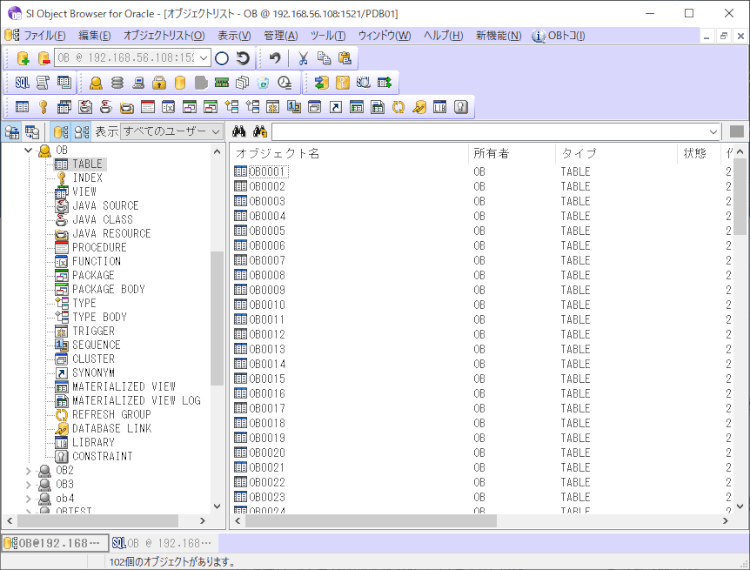Click the refresh circular arrow icon
This screenshot has height=570, width=750.
(243, 59)
